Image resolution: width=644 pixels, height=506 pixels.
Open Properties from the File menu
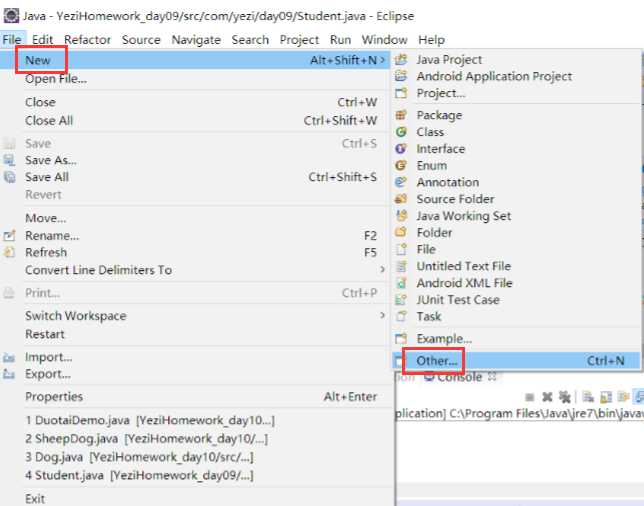pyautogui.click(x=195, y=397)
